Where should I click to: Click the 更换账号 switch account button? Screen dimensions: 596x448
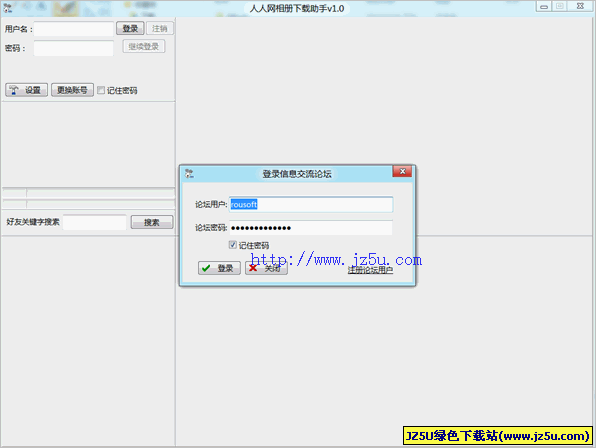[72, 90]
